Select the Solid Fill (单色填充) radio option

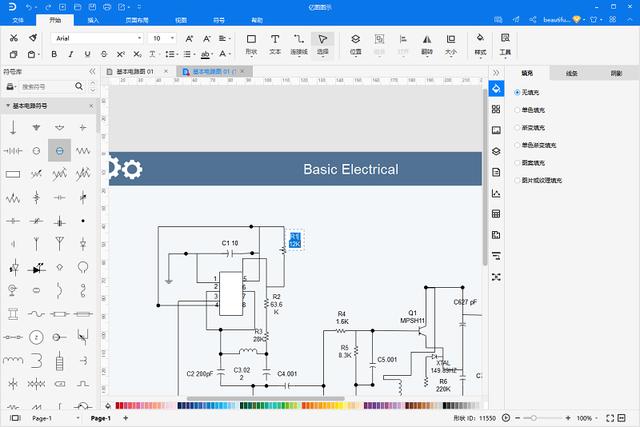[517, 110]
